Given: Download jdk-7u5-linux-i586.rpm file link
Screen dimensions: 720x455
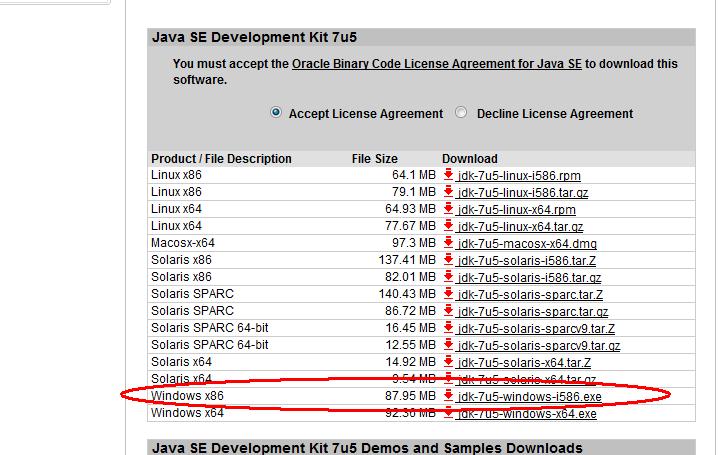Looking at the screenshot, I should (519, 175).
